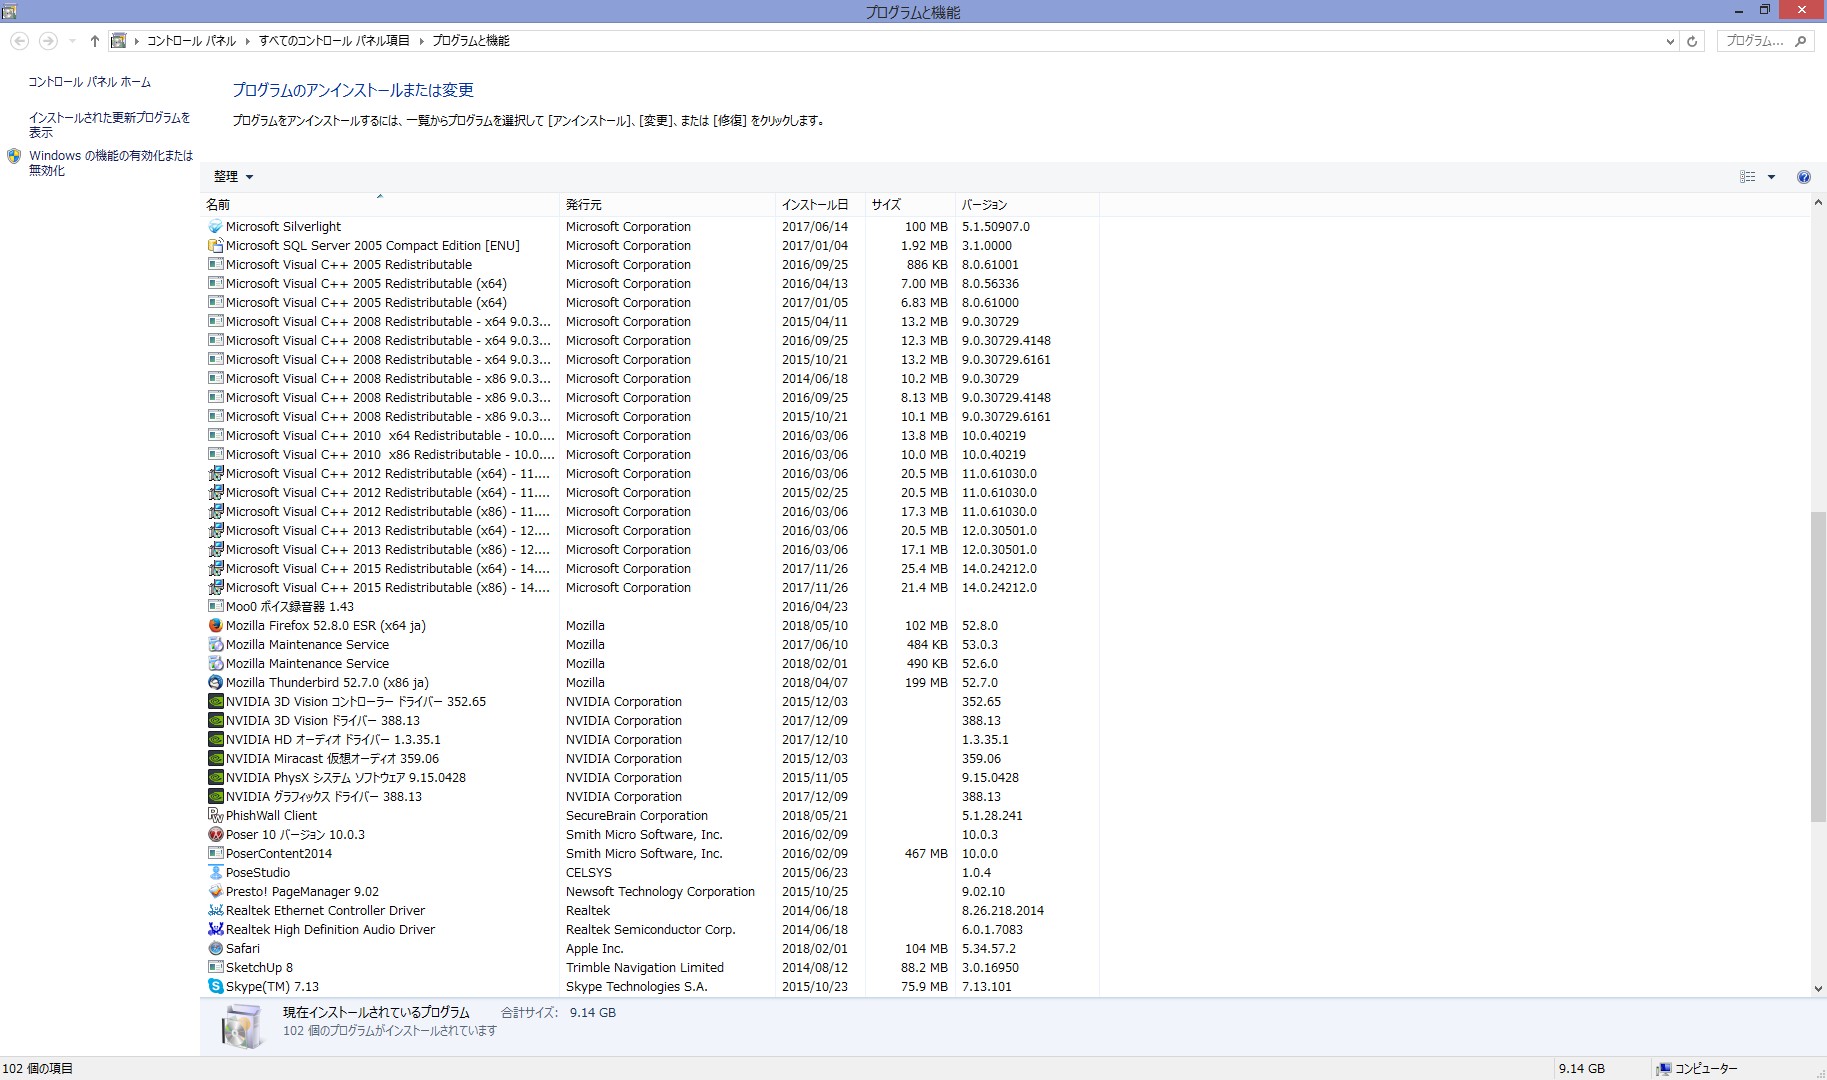
Task: Click the Realtek High Definition Audio Driver icon
Action: [215, 930]
